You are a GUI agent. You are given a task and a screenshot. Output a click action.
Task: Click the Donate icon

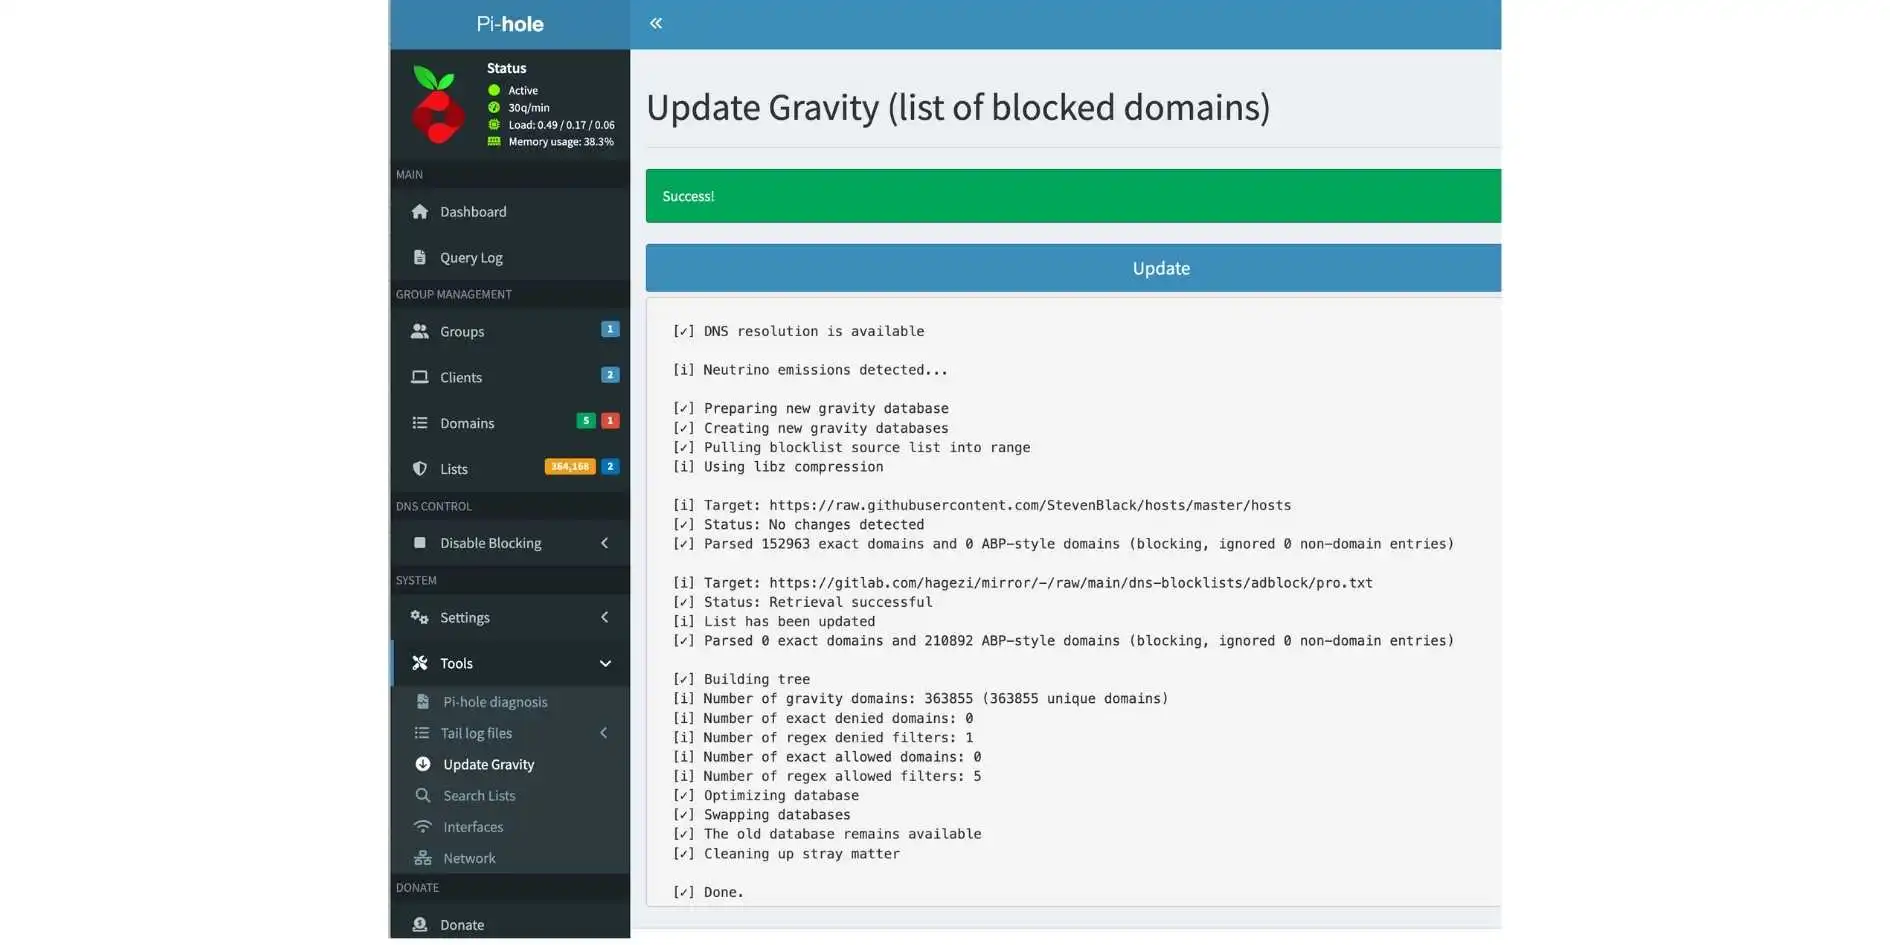tap(420, 926)
